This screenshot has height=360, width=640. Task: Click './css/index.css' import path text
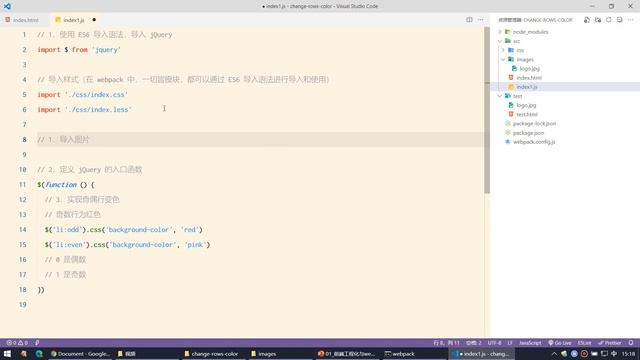96,95
